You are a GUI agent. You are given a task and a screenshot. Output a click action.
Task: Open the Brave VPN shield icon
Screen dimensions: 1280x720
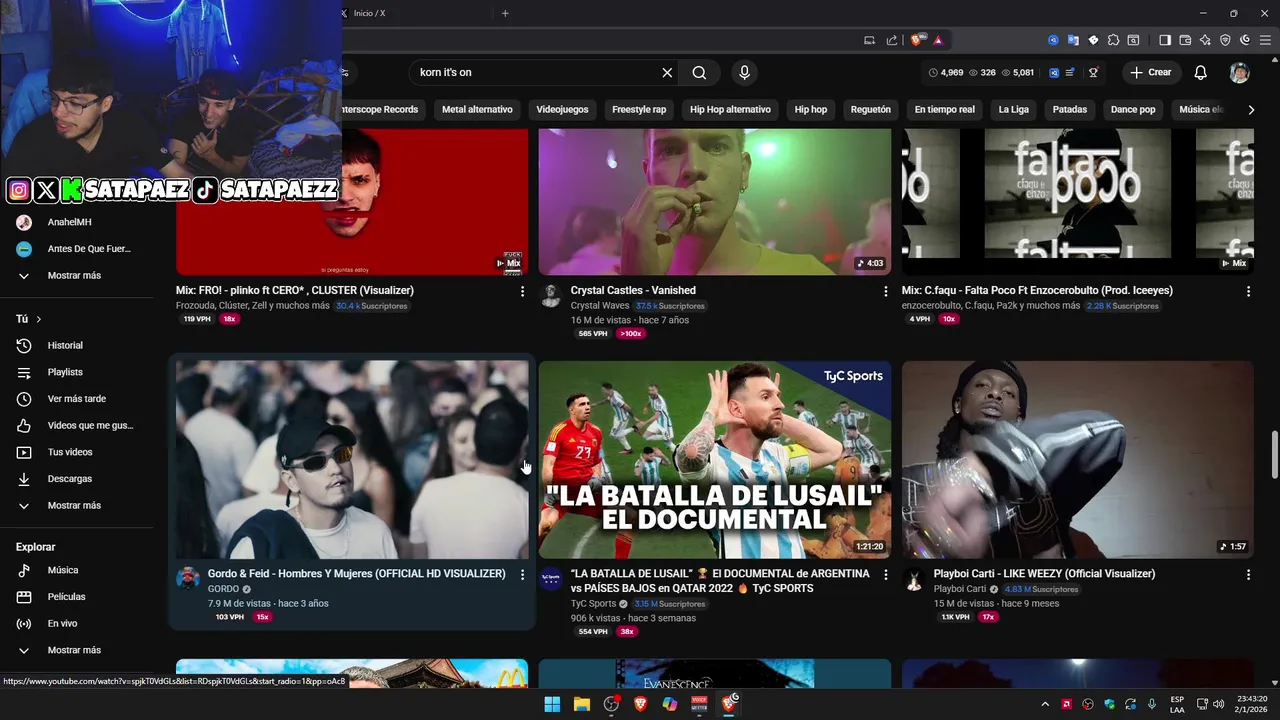1225,40
